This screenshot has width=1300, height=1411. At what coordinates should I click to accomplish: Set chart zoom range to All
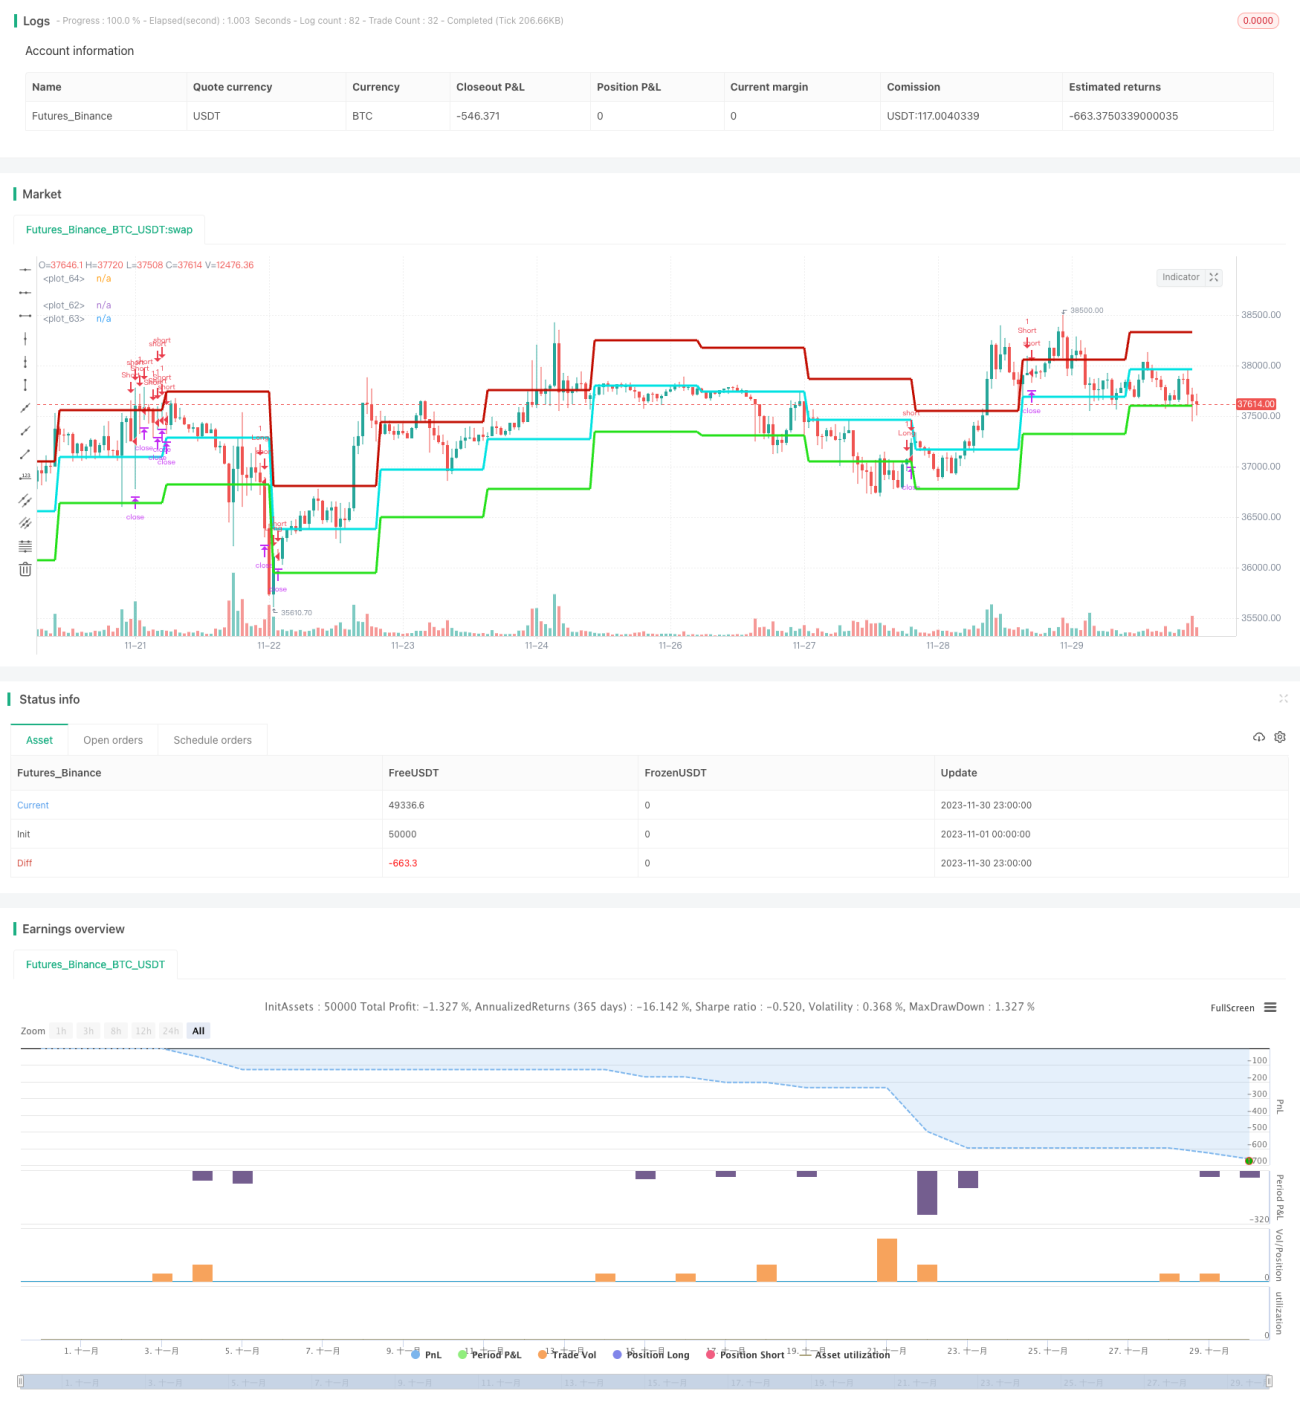198,1031
